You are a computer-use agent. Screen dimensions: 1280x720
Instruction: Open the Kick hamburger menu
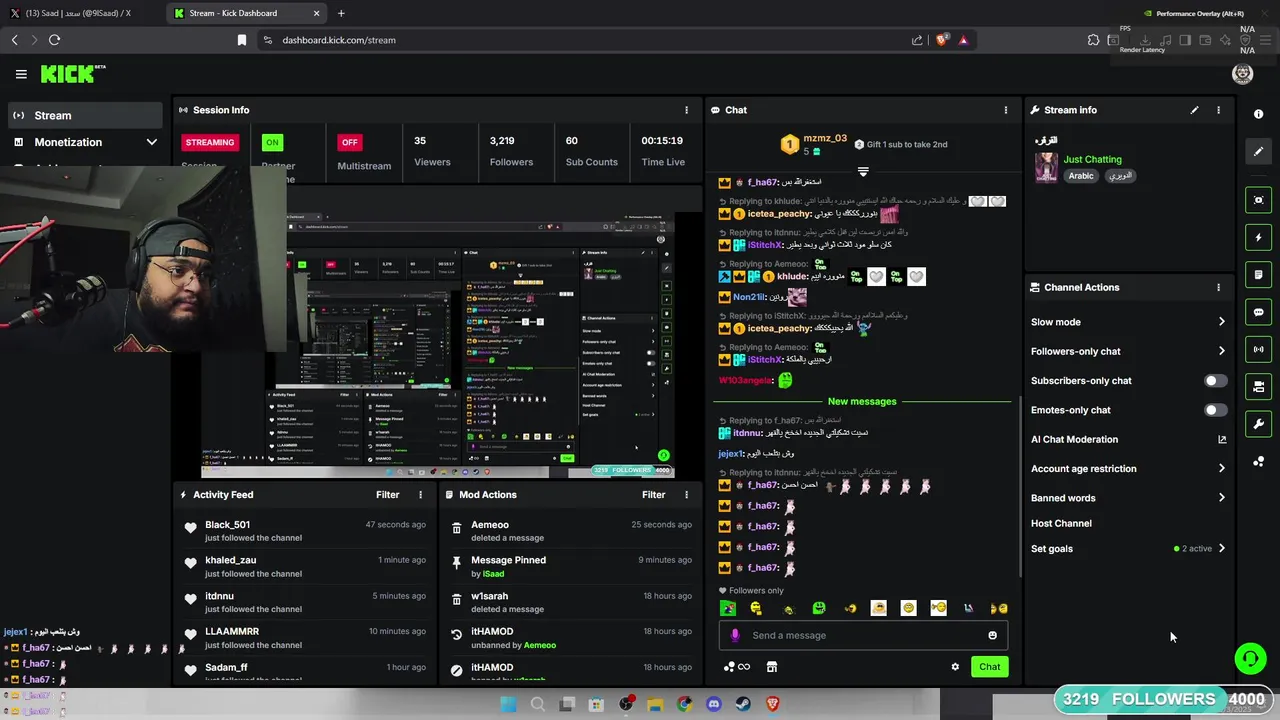click(21, 74)
